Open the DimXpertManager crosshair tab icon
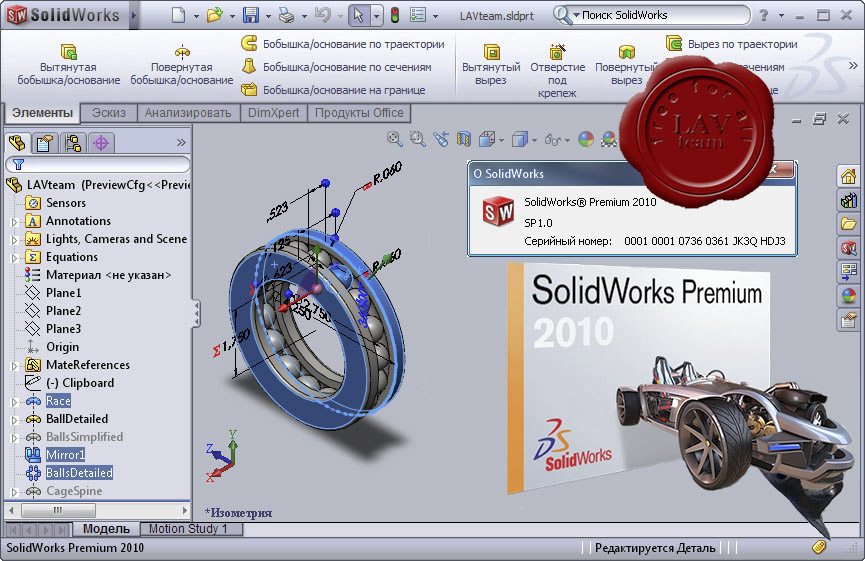The image size is (865, 561). (x=101, y=143)
